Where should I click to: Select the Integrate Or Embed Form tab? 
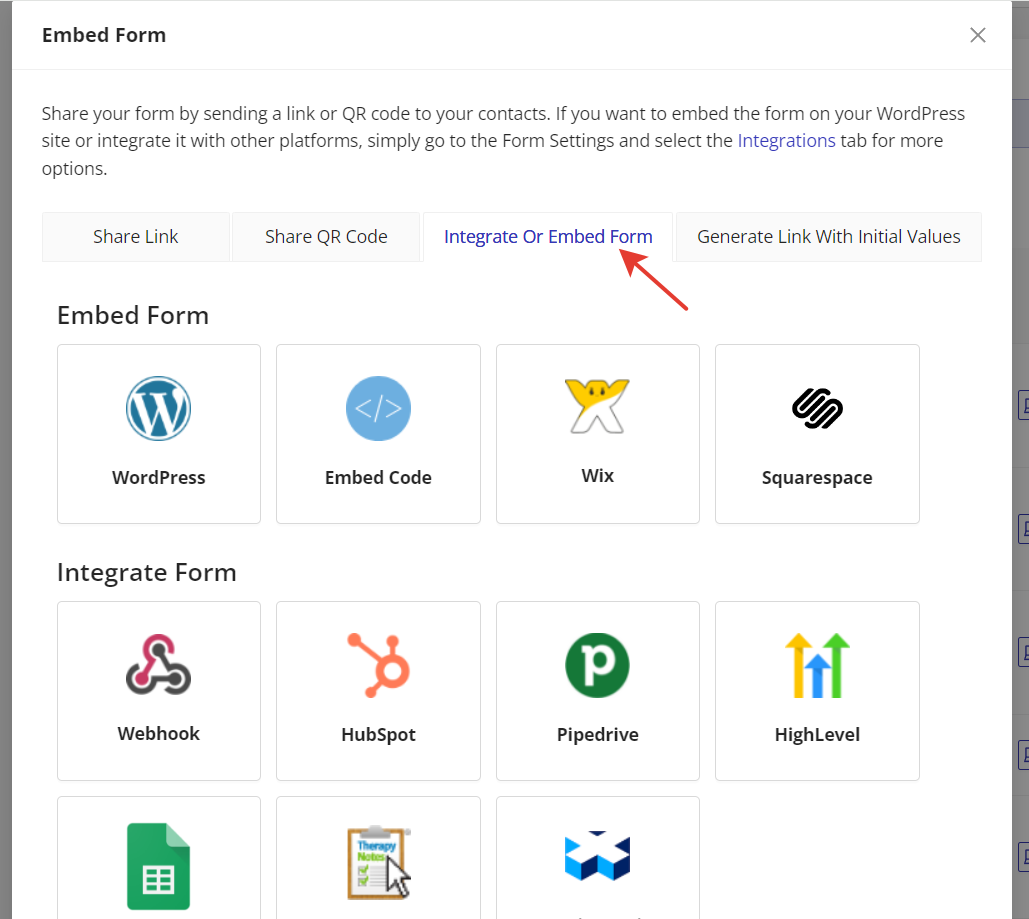548,237
